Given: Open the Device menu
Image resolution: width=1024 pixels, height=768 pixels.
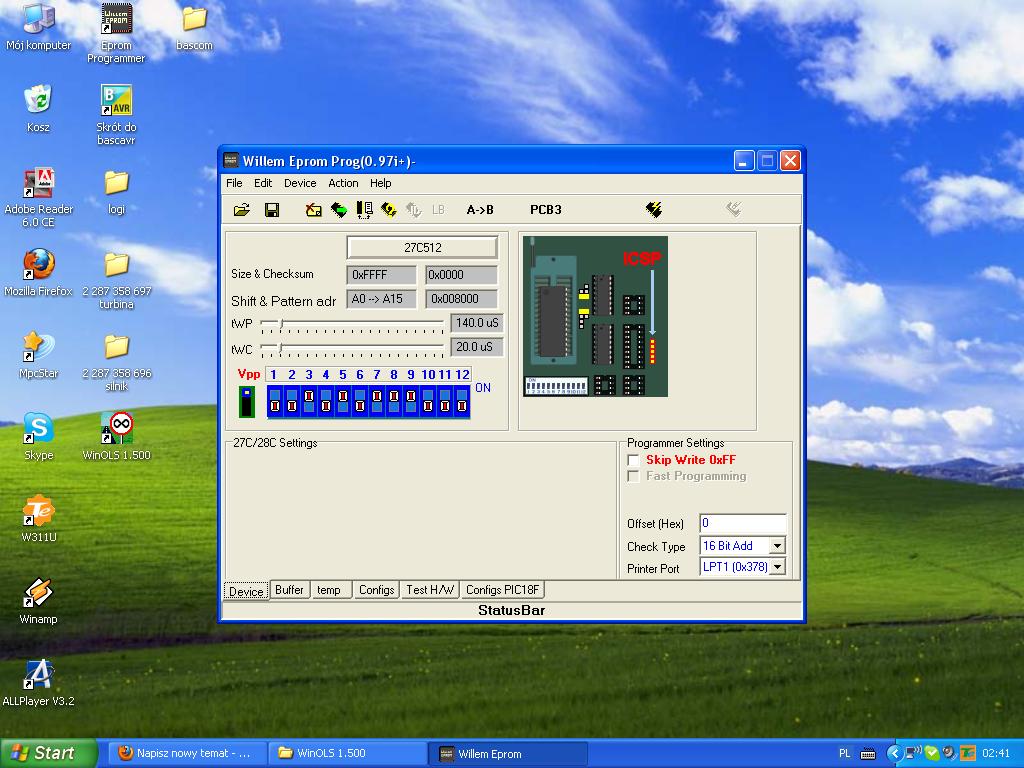Looking at the screenshot, I should tap(299, 183).
